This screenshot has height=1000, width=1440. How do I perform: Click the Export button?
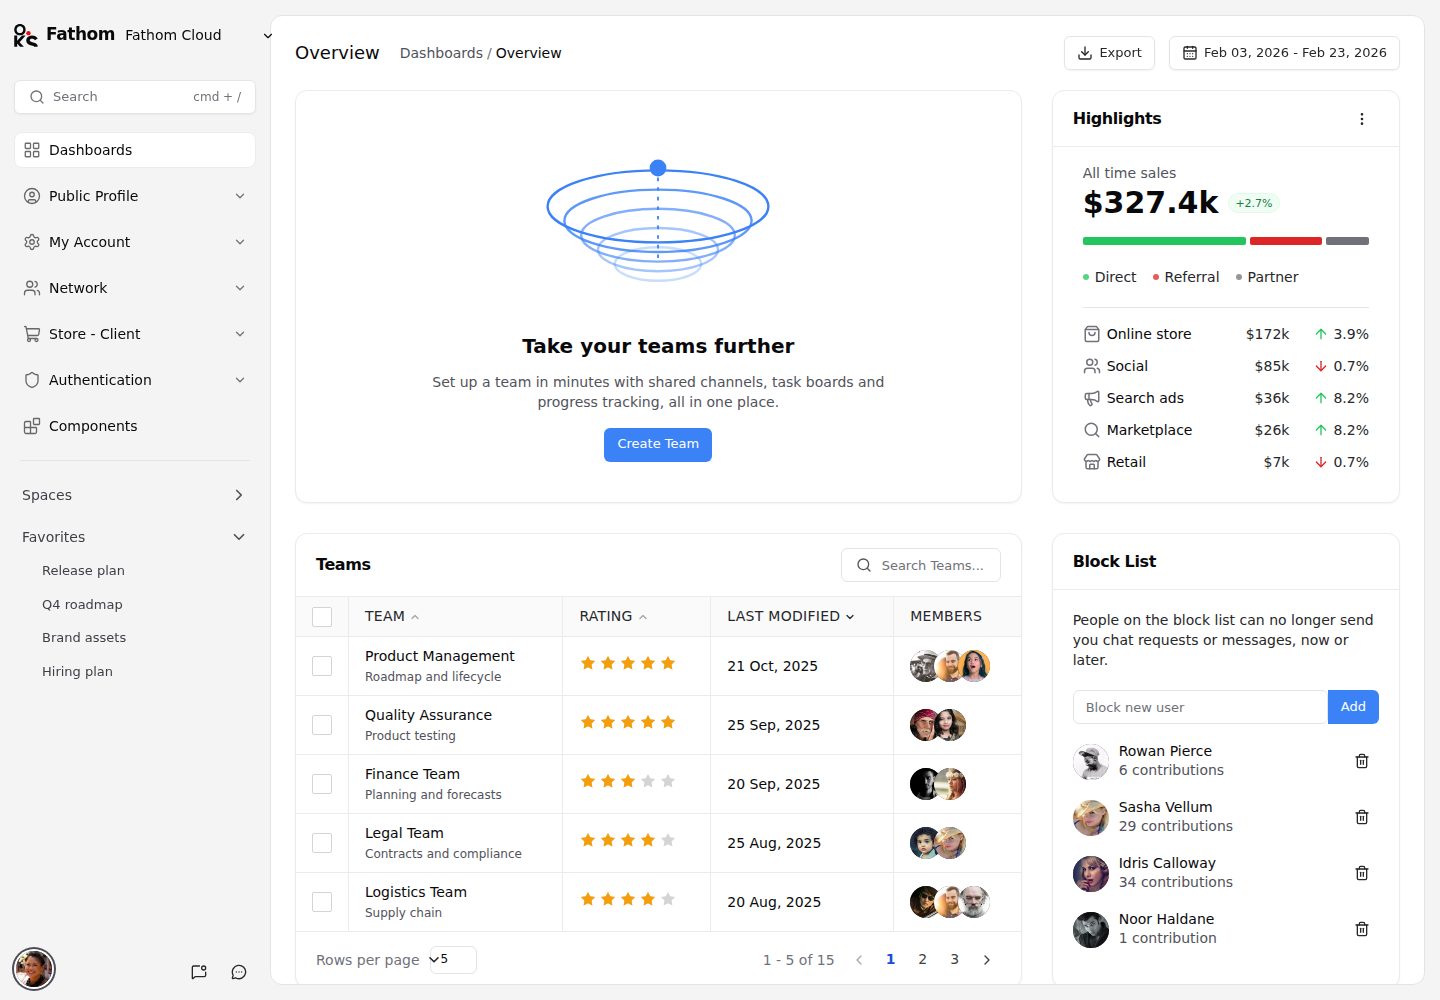[x=1109, y=53]
